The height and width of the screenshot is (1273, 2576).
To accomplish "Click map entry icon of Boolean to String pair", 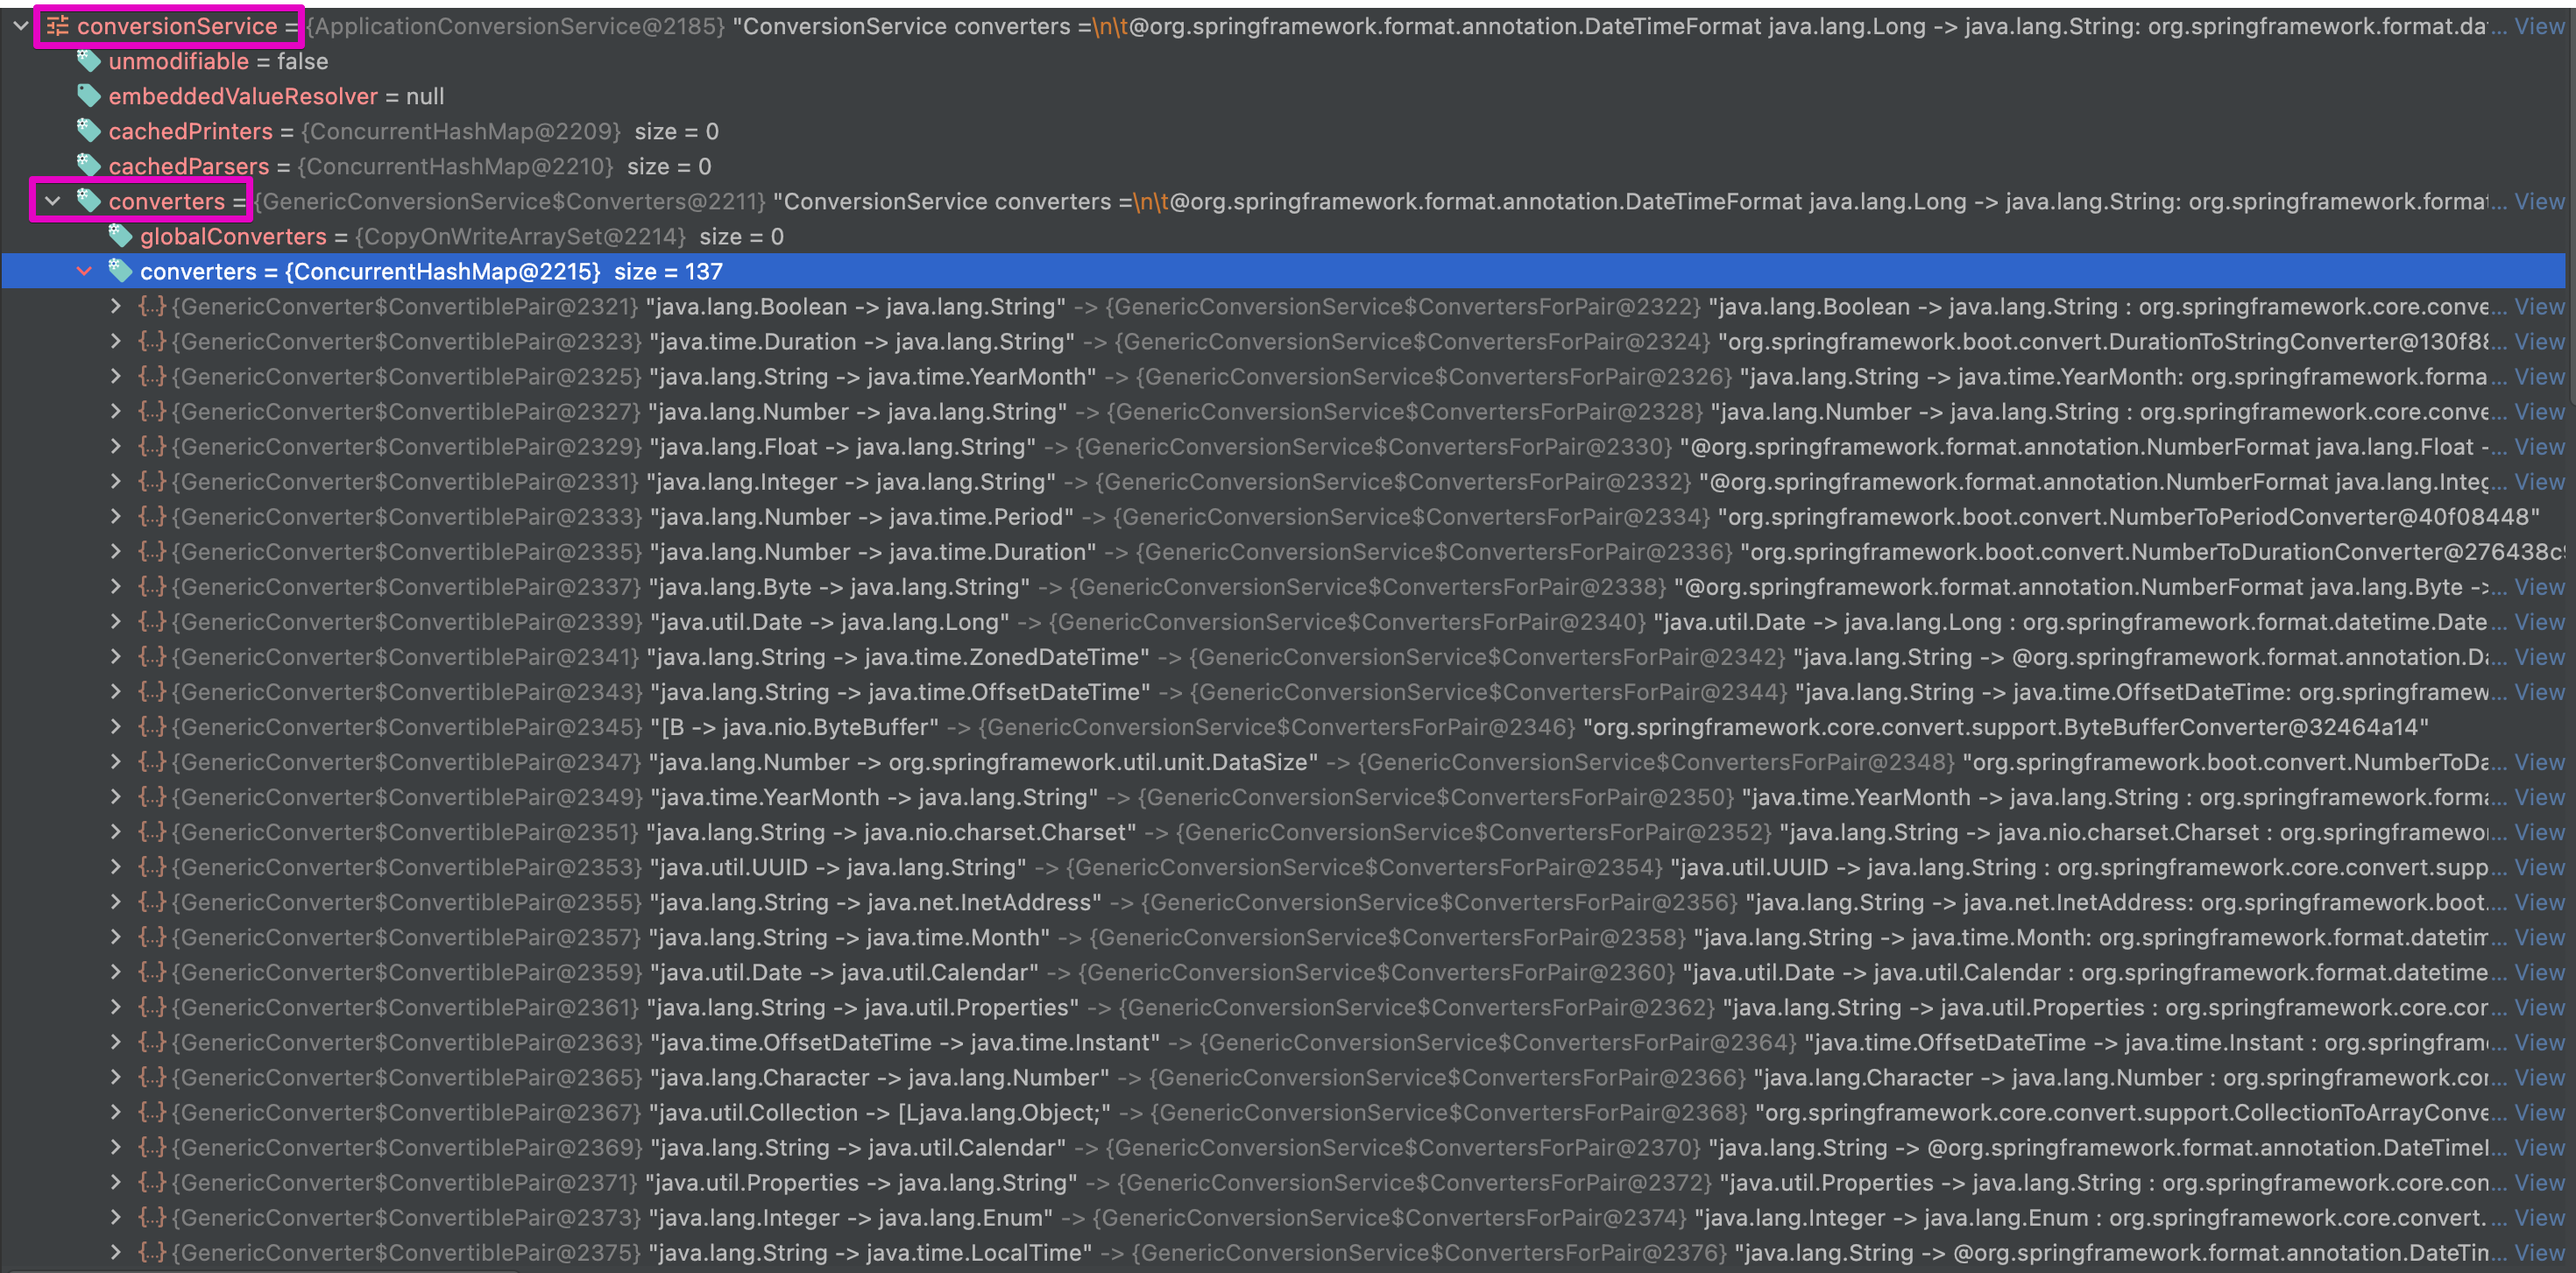I will point(152,306).
